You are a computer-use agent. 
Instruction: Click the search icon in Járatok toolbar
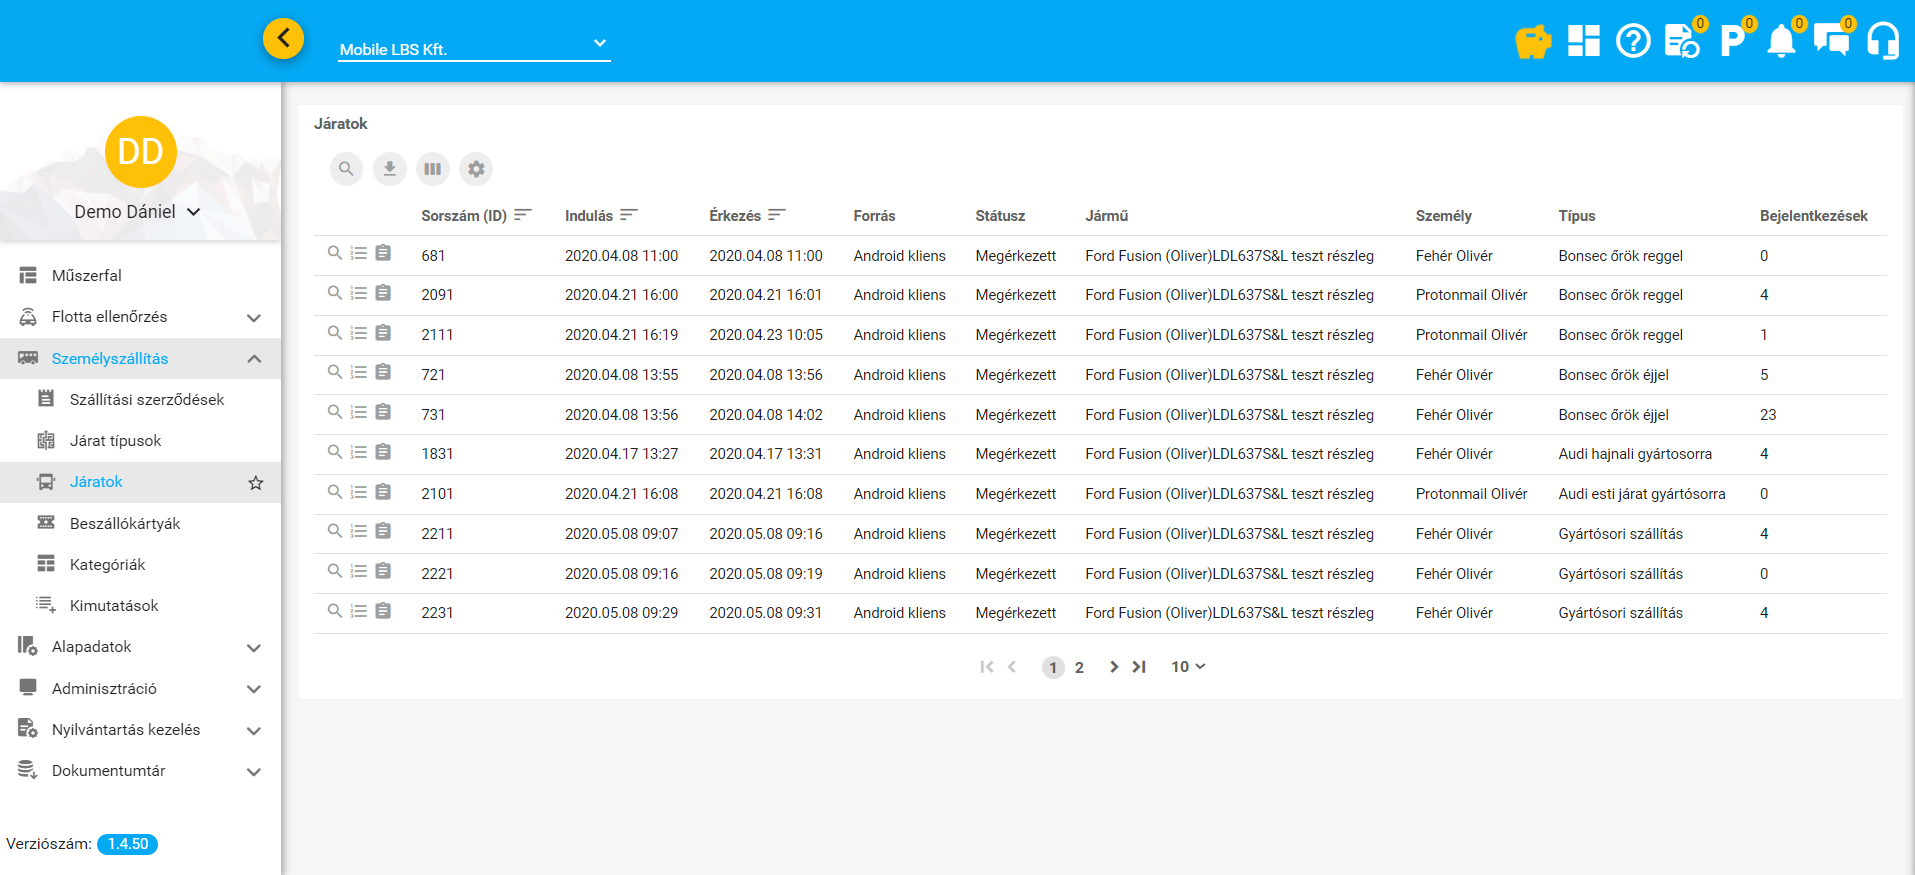[x=346, y=169]
